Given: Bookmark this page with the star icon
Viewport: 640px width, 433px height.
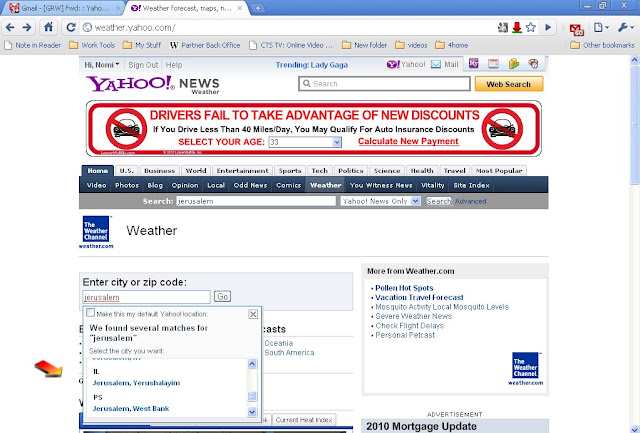Looking at the screenshot, I should pyautogui.click(x=531, y=27).
